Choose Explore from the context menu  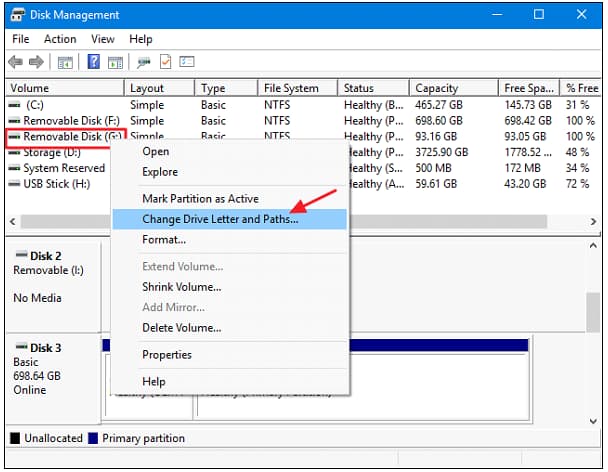(x=230, y=172)
